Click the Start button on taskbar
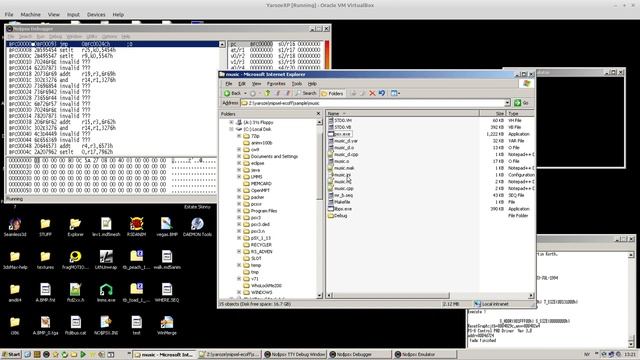The image size is (640, 360). tap(11, 354)
